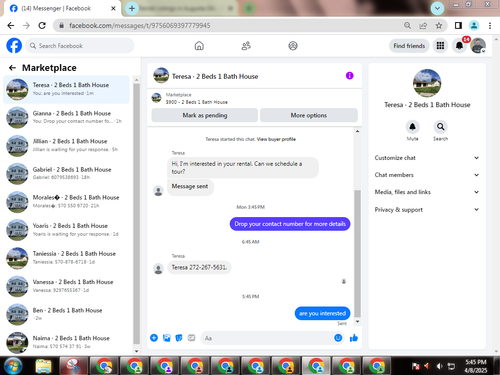The width and height of the screenshot is (500, 375).
Task: Open the $900 2 Beds listing link
Action: click(x=197, y=102)
